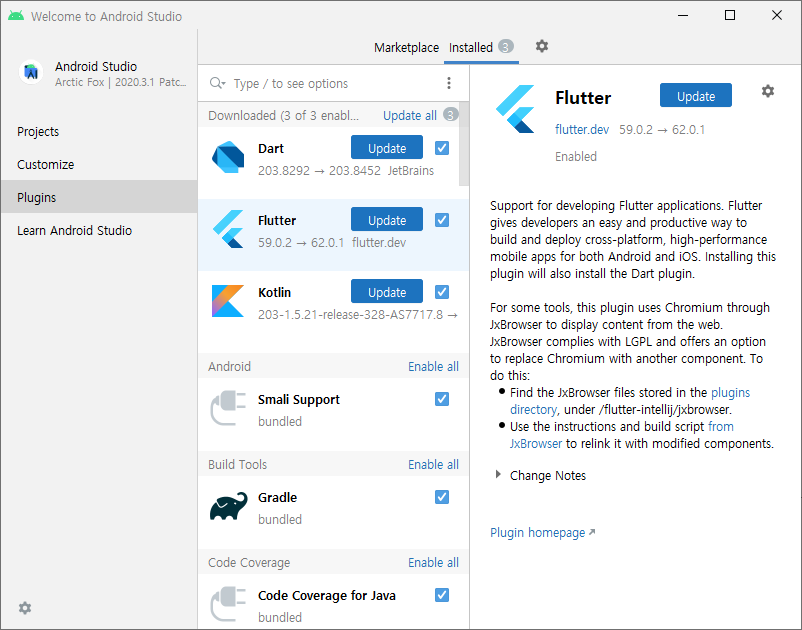Open the settings gear at bottom left
This screenshot has width=802, height=630.
click(25, 608)
